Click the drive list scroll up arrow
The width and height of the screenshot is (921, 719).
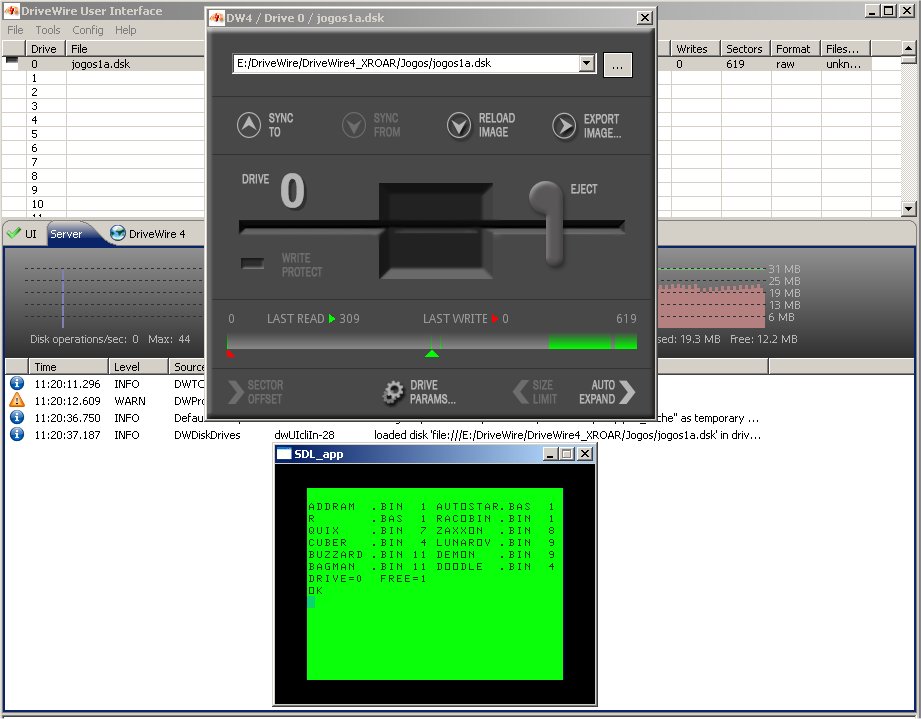point(908,48)
